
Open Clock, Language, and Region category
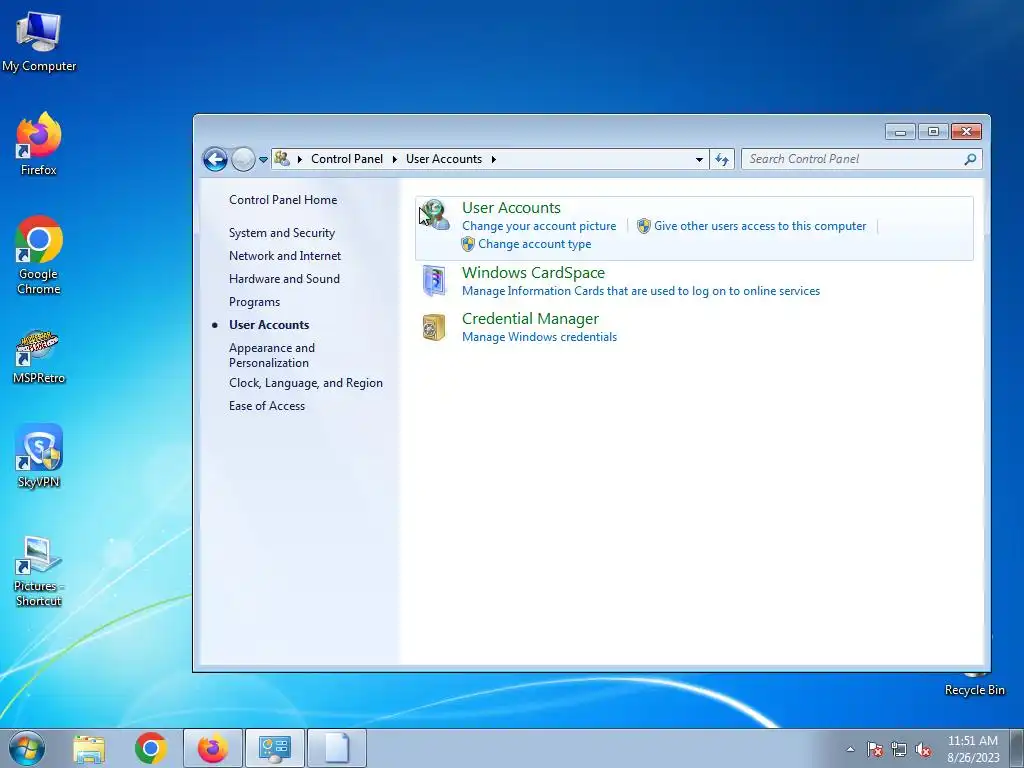306,383
